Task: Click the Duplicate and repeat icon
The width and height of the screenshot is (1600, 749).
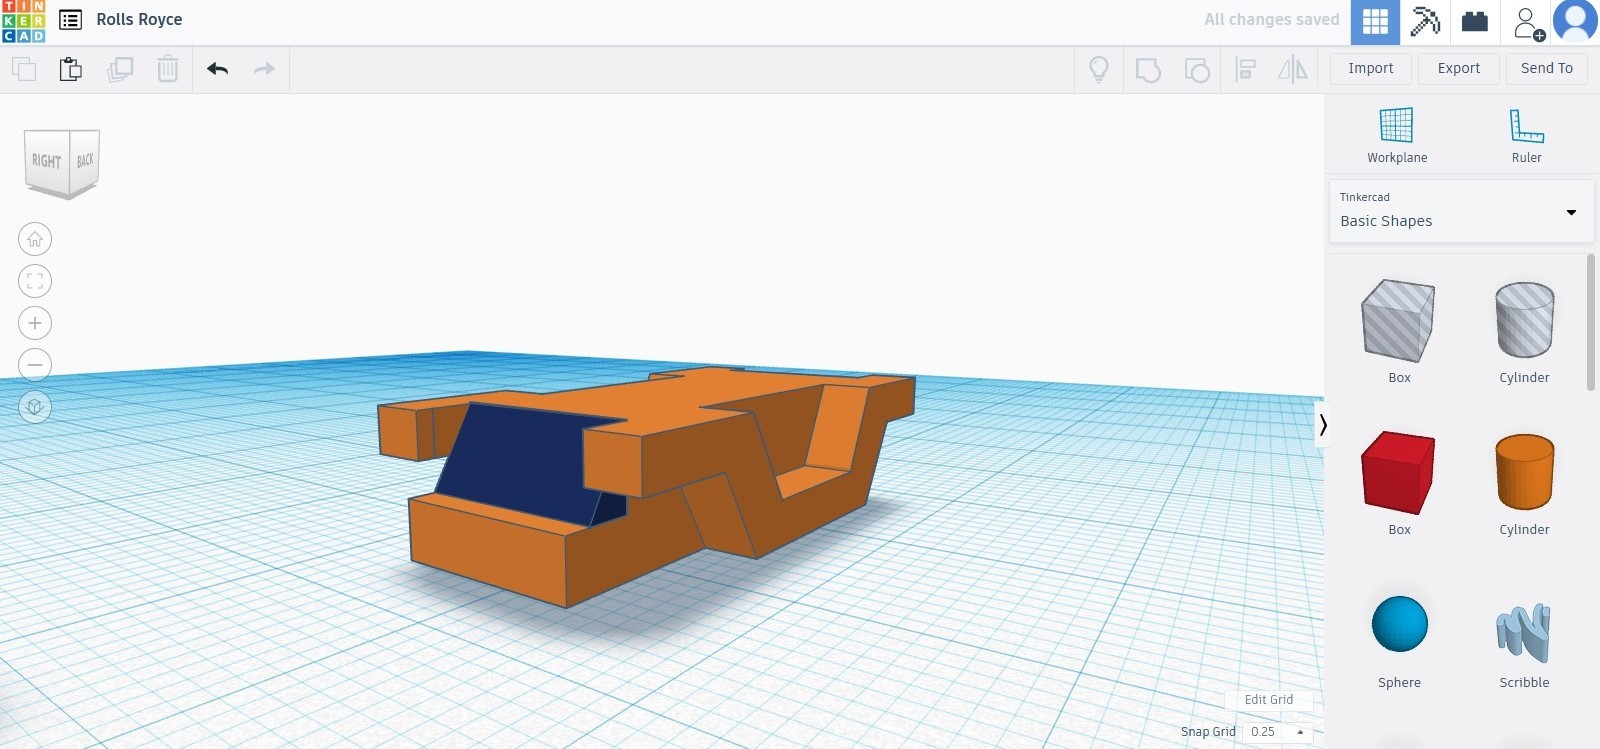Action: [120, 69]
